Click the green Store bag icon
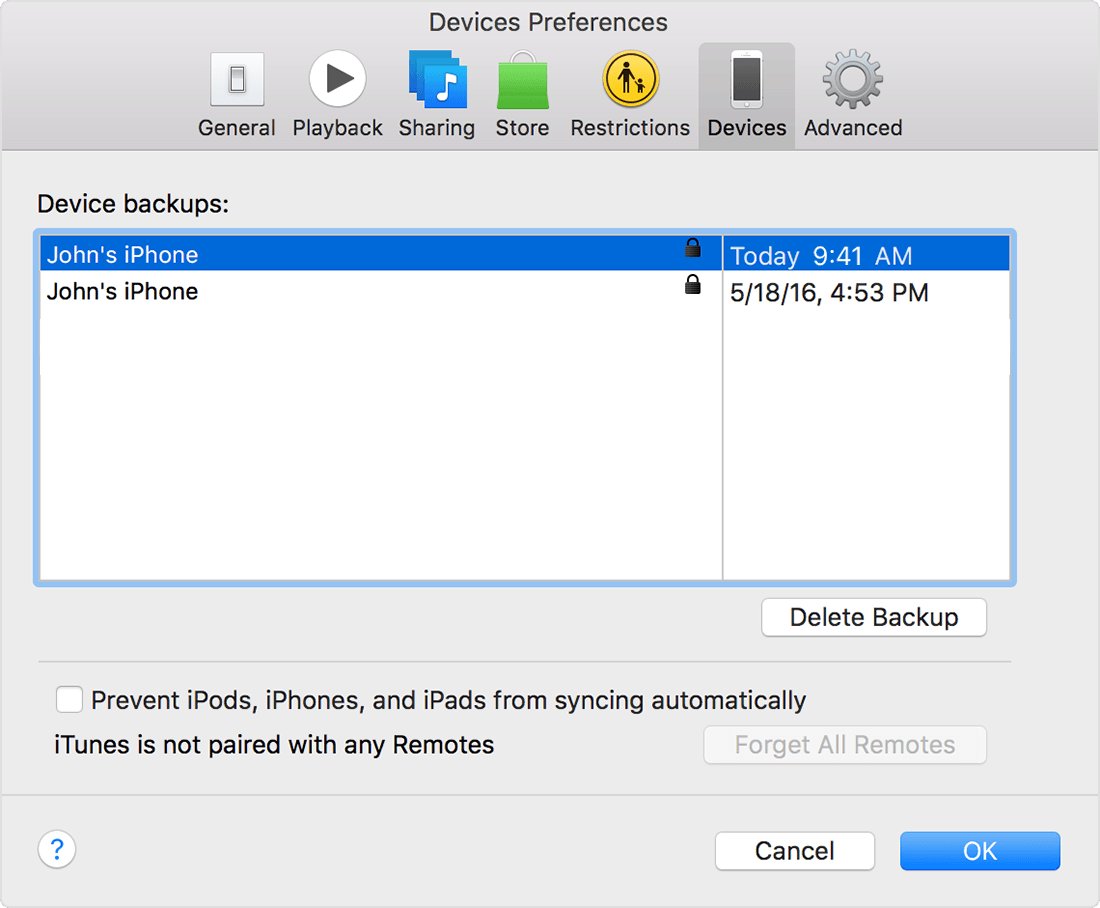This screenshot has height=908, width=1100. pyautogui.click(x=522, y=80)
